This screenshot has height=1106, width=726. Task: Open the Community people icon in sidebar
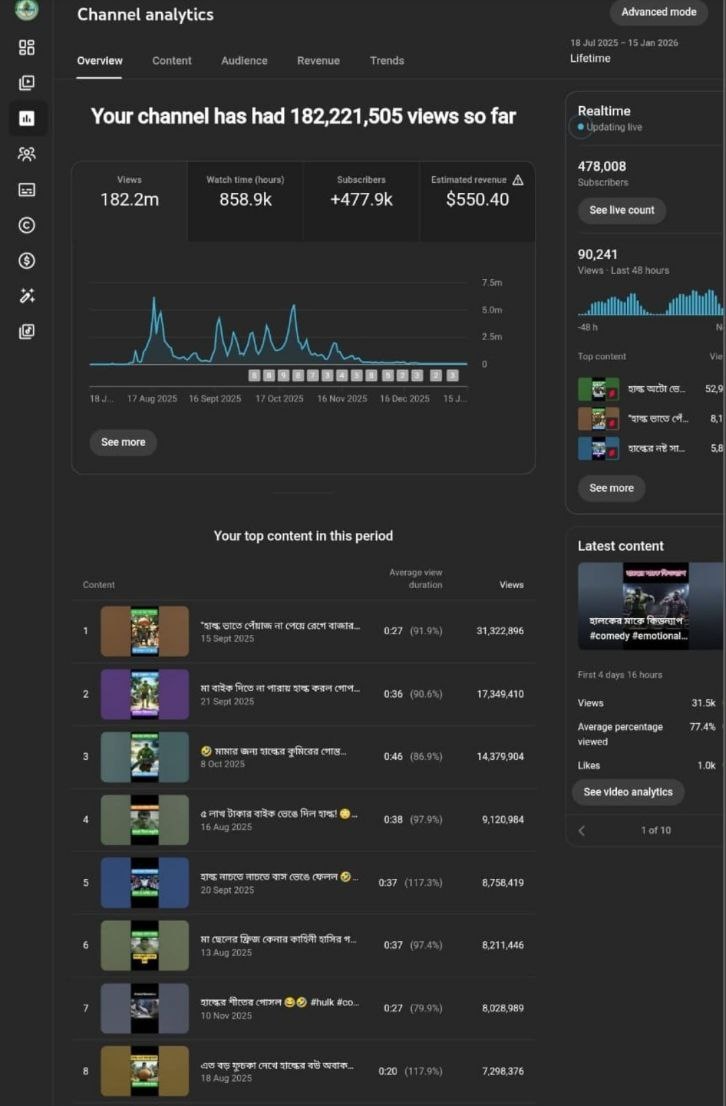pyautogui.click(x=27, y=154)
